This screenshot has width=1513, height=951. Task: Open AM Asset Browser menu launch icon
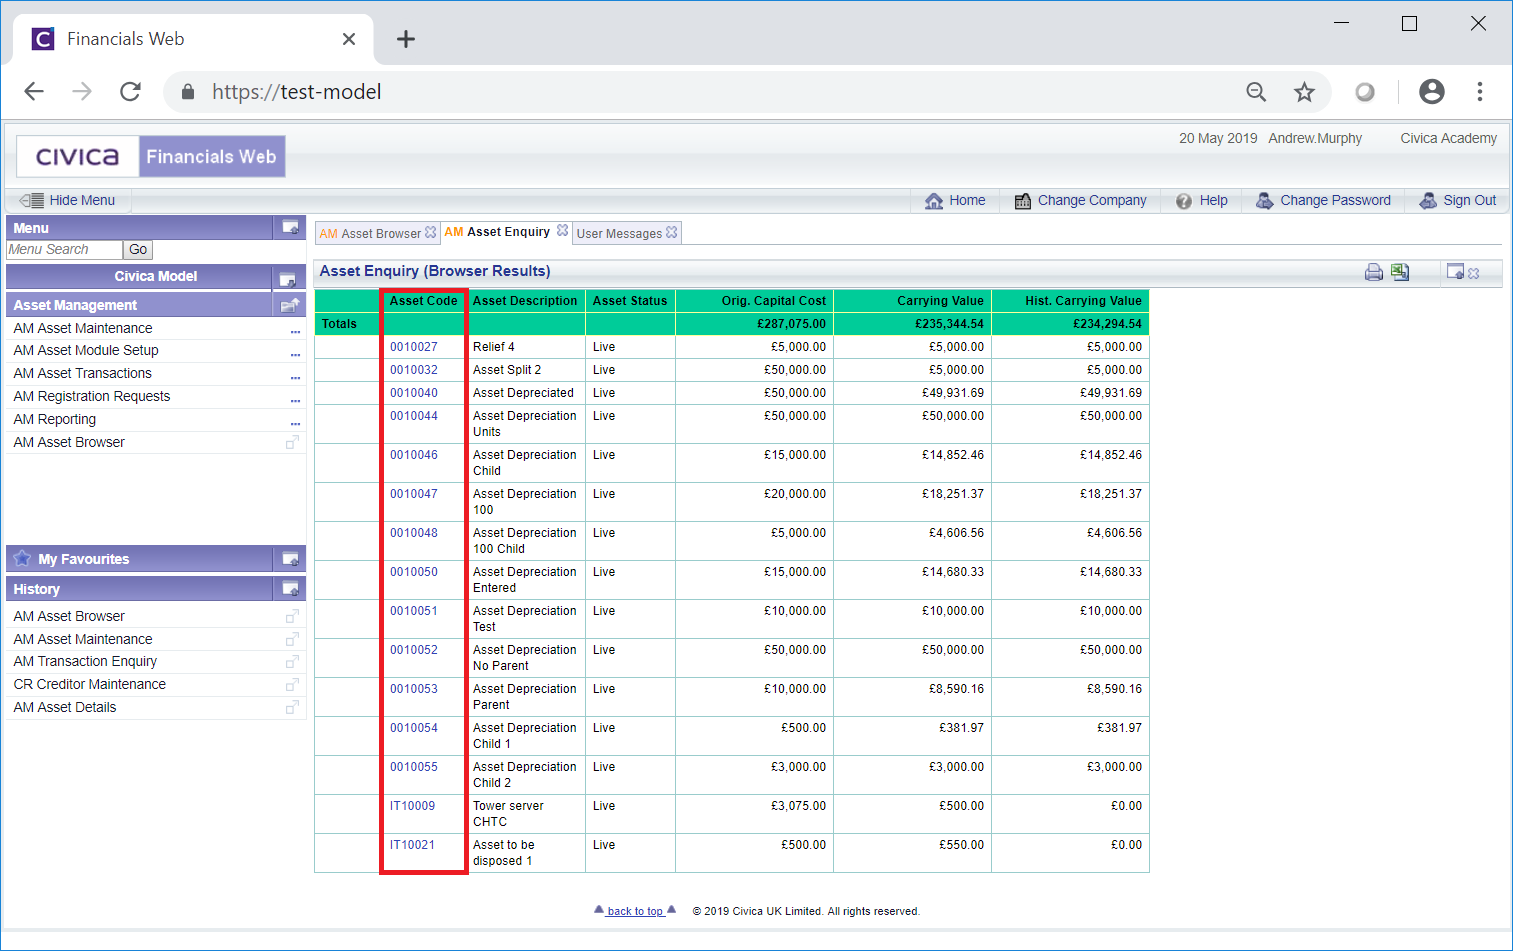293,442
